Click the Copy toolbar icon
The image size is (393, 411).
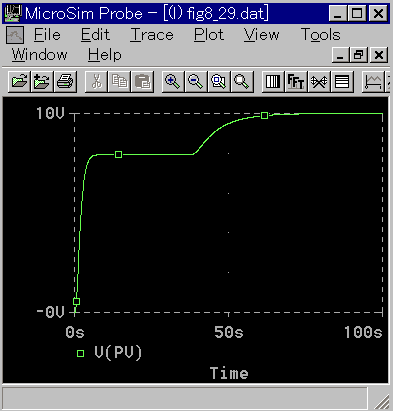[119, 81]
